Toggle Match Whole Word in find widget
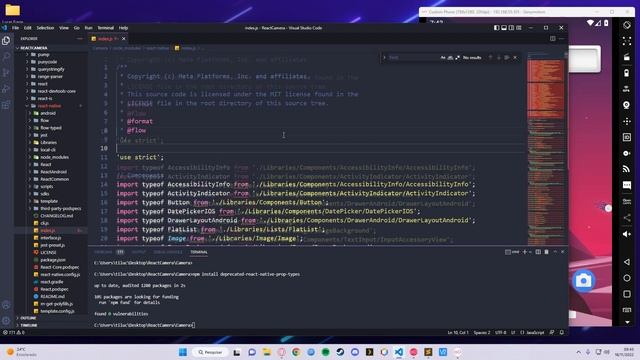This screenshot has height=360, width=640. (450, 58)
